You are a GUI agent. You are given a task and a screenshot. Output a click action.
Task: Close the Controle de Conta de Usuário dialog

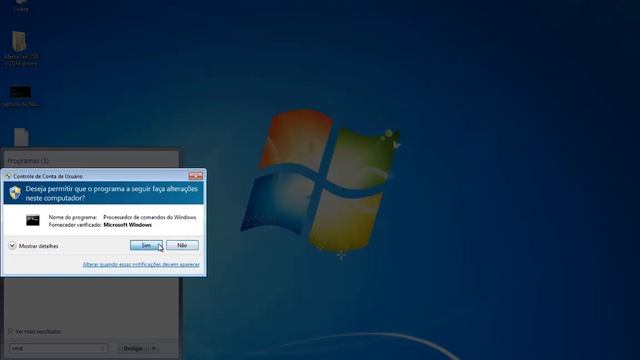tap(196, 176)
